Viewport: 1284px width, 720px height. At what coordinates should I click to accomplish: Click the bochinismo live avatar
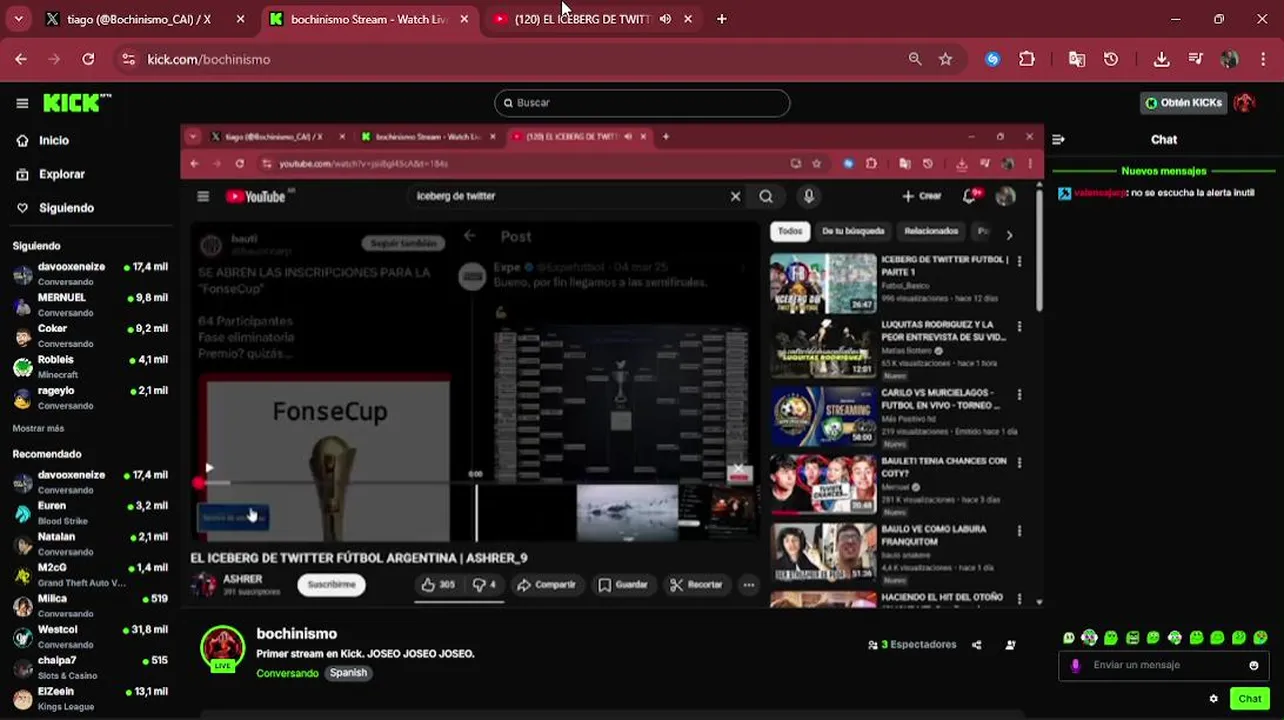pyautogui.click(x=222, y=648)
